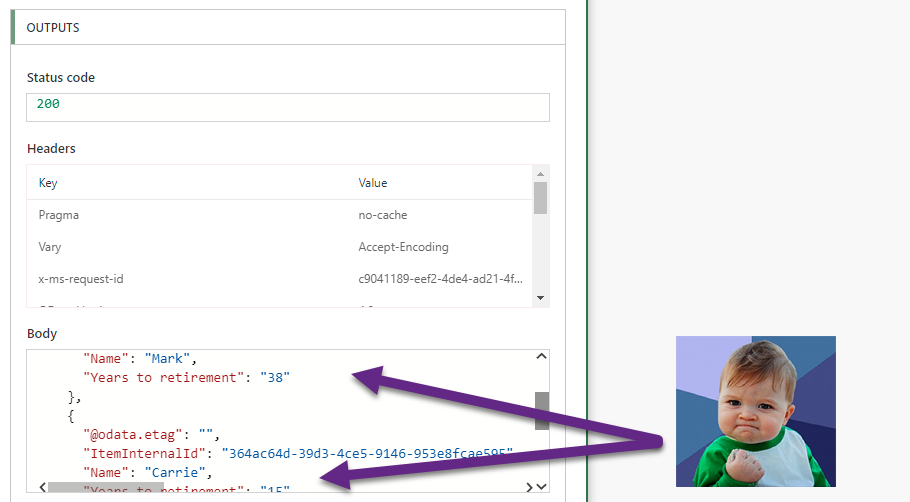Click Body panel scroll left arrow
Screen dimensions: 910x502
pos(41,486)
